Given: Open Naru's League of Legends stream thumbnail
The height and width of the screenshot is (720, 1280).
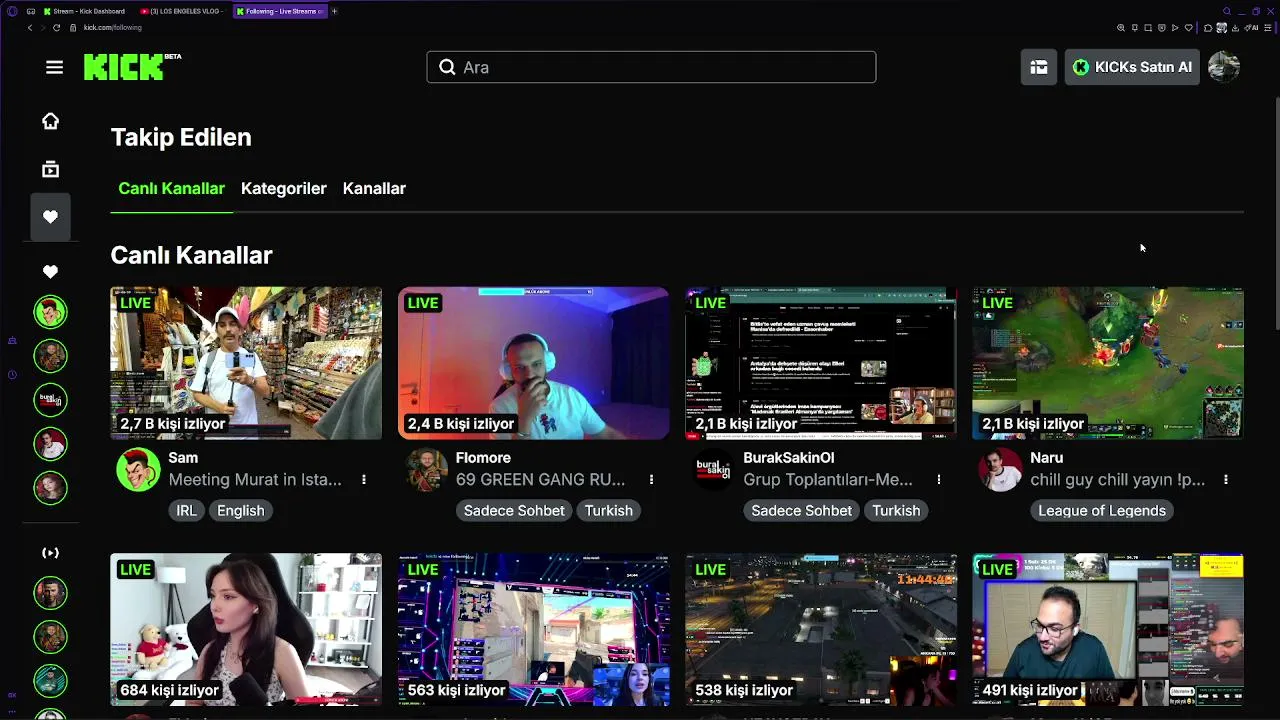Looking at the screenshot, I should [1108, 364].
